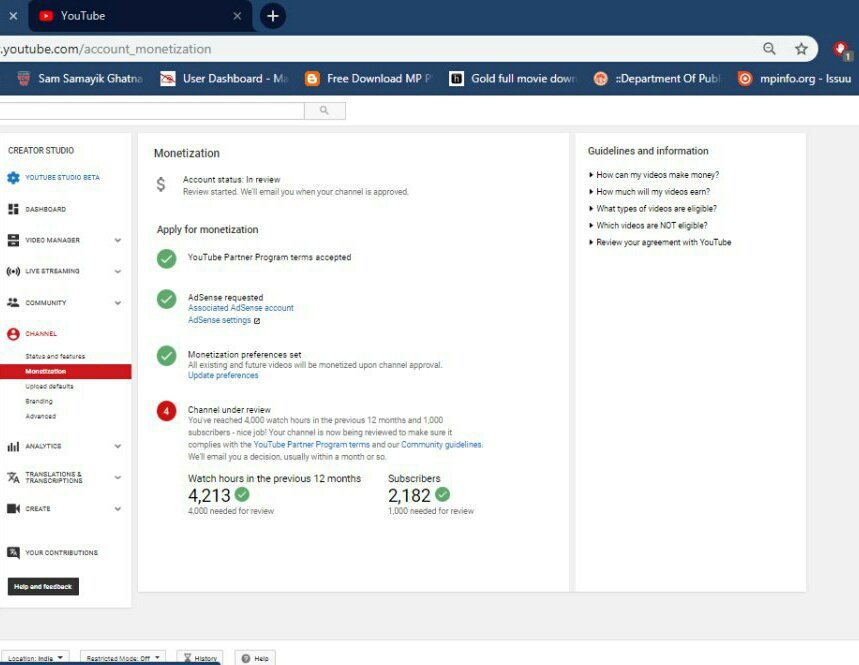Select Advanced submenu item

(41, 416)
